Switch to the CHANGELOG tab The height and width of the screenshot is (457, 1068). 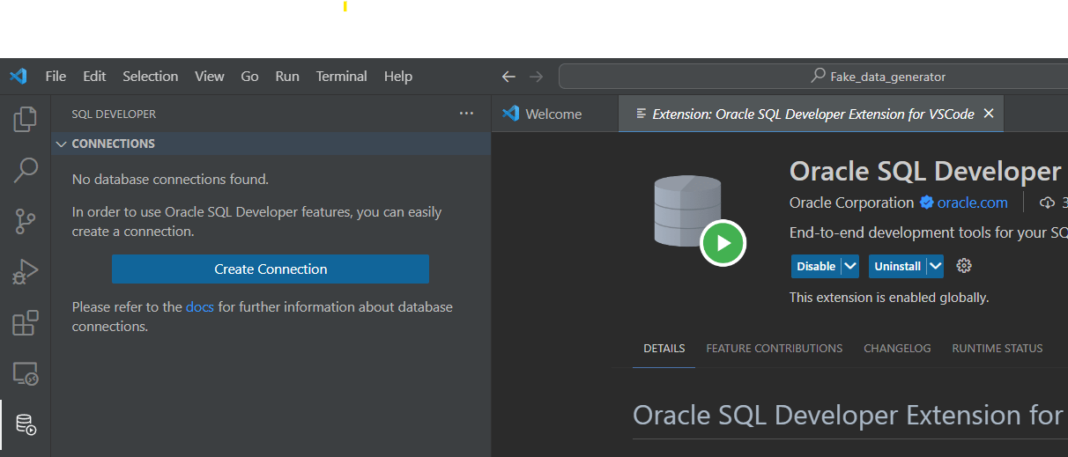tap(897, 348)
